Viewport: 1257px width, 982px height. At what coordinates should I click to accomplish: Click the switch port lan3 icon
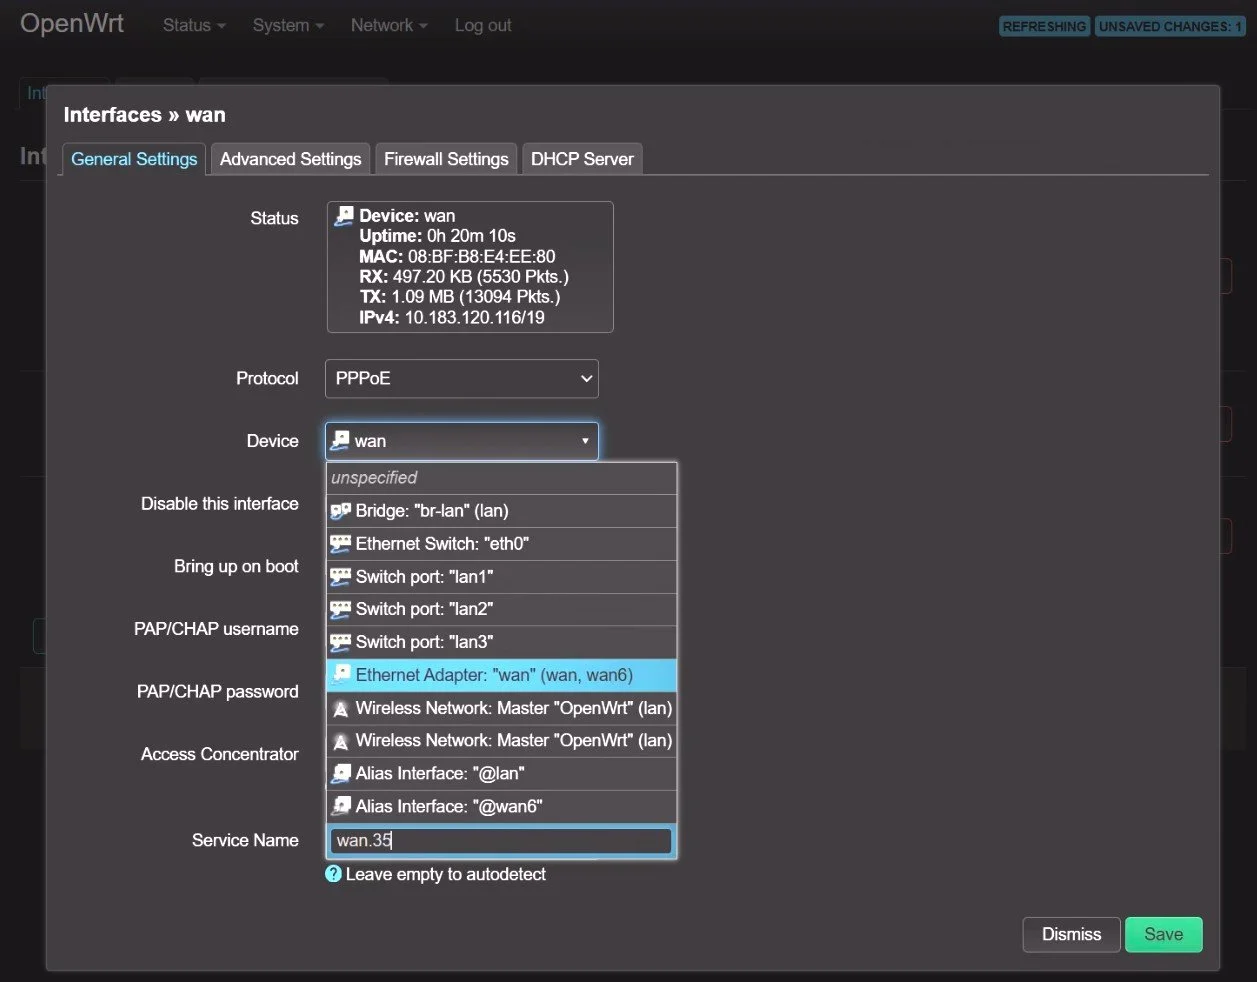(x=340, y=642)
